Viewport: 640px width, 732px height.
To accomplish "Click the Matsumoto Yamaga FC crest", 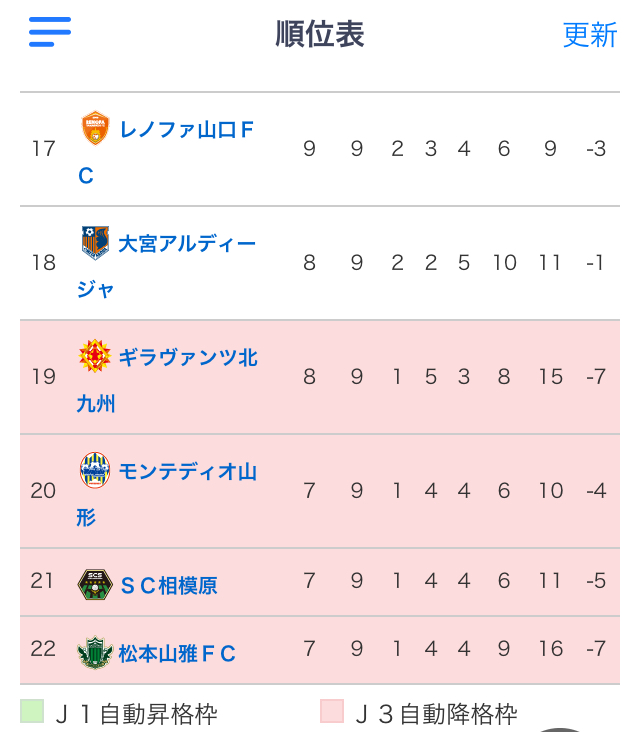I will [95, 653].
